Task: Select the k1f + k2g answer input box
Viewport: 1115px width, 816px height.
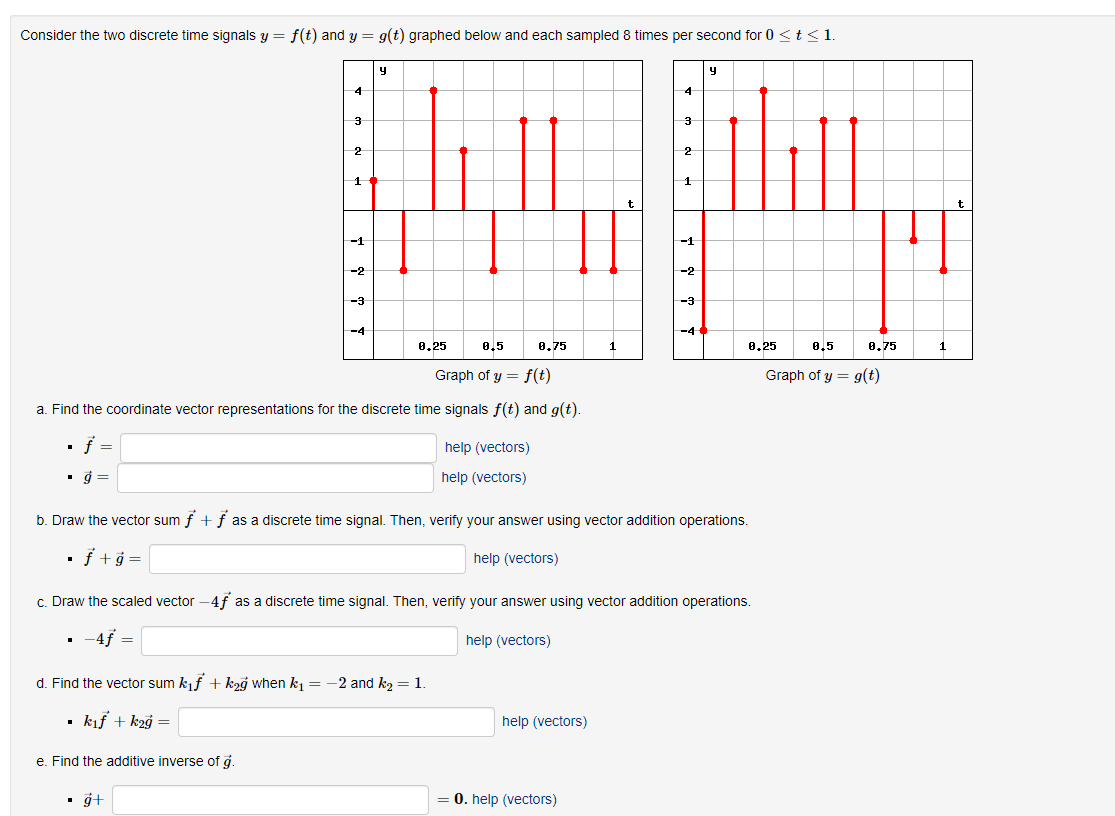Action: (335, 721)
